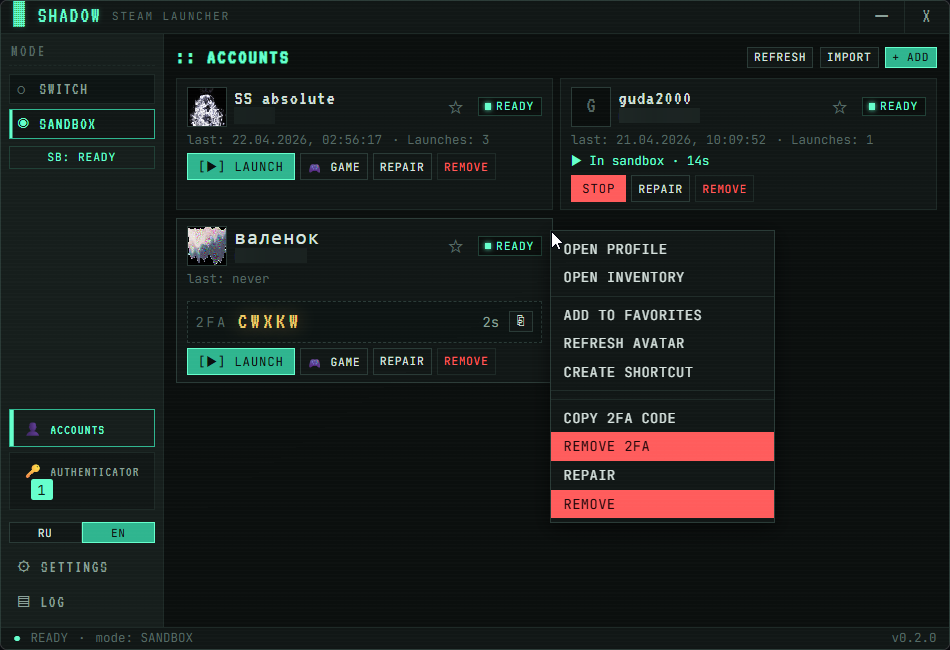The image size is (950, 650).
Task: Click the Shadow logo icon
Action: coord(19,15)
